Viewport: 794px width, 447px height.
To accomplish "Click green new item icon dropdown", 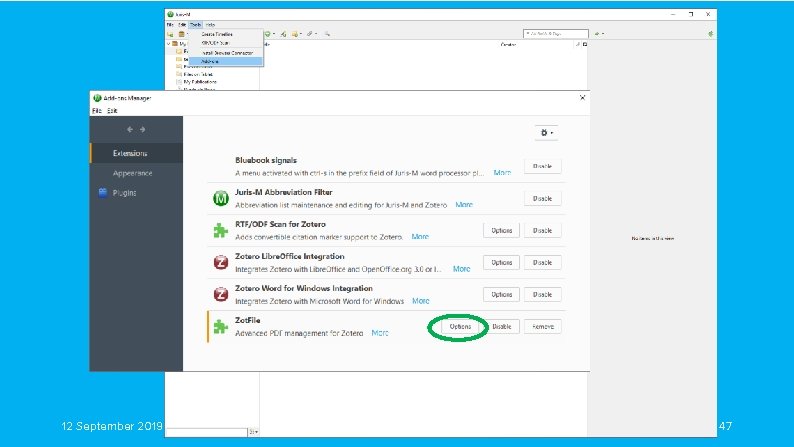I will point(270,34).
